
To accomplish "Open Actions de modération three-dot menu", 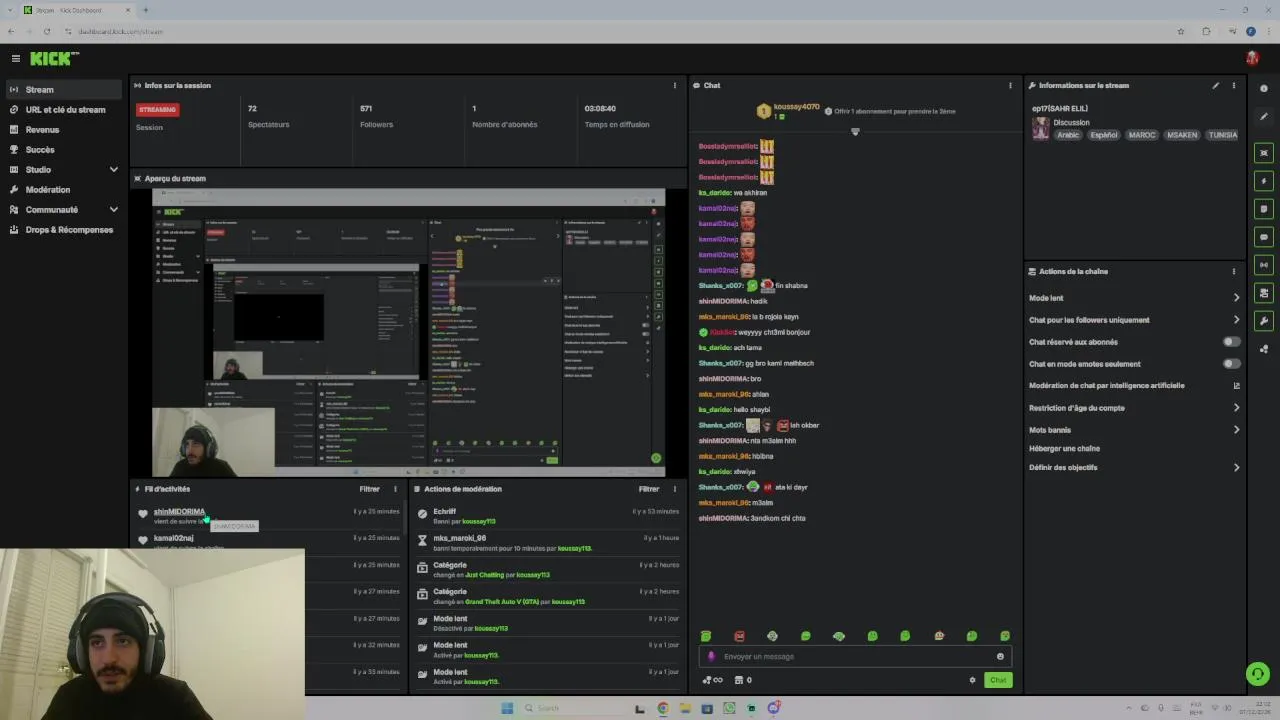I will [675, 489].
